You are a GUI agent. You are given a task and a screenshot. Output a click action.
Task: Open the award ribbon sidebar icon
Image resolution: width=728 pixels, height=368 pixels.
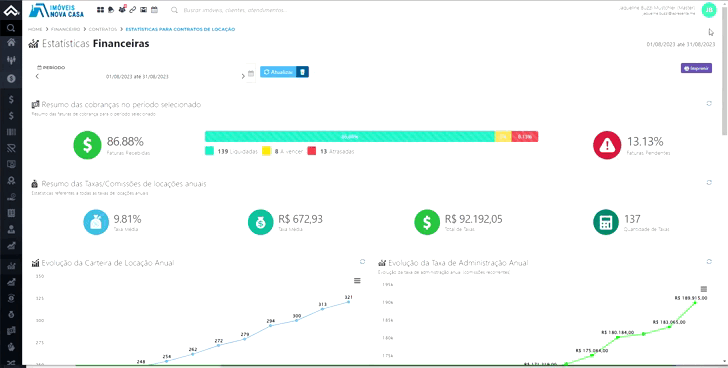11,181
